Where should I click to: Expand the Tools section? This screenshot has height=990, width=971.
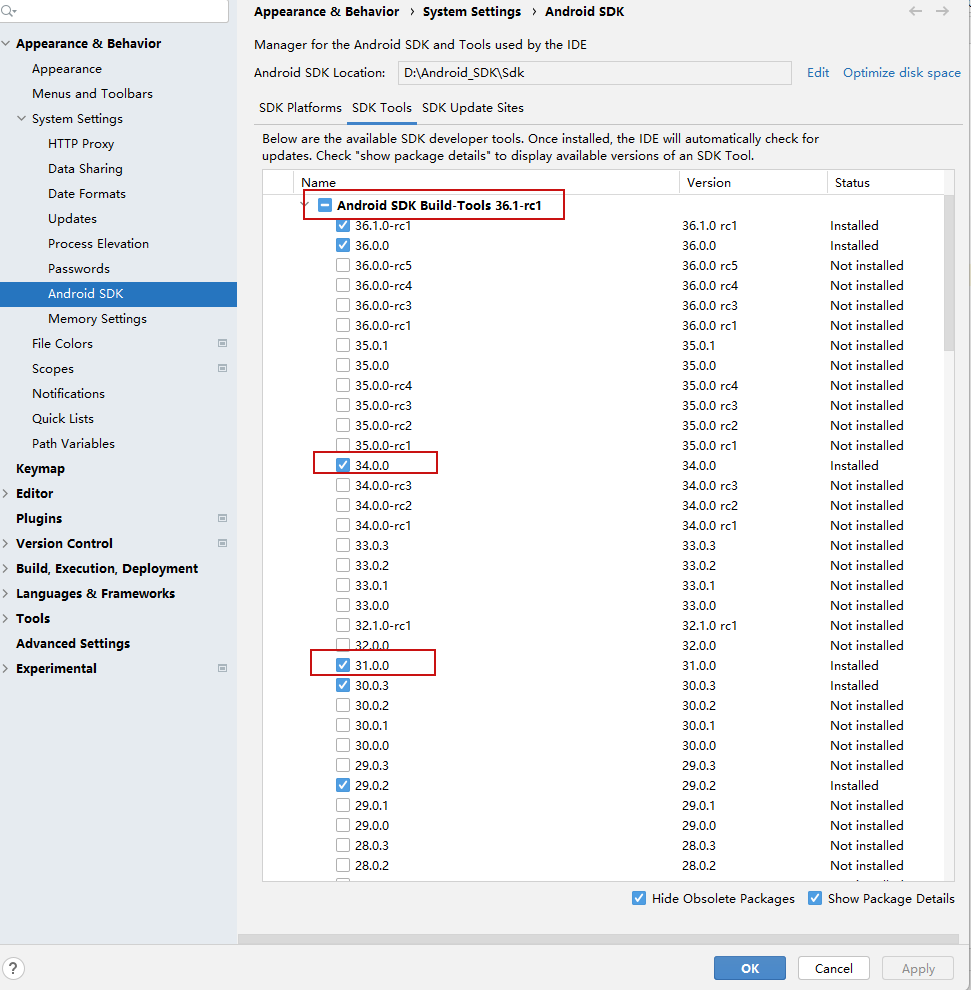point(6,618)
